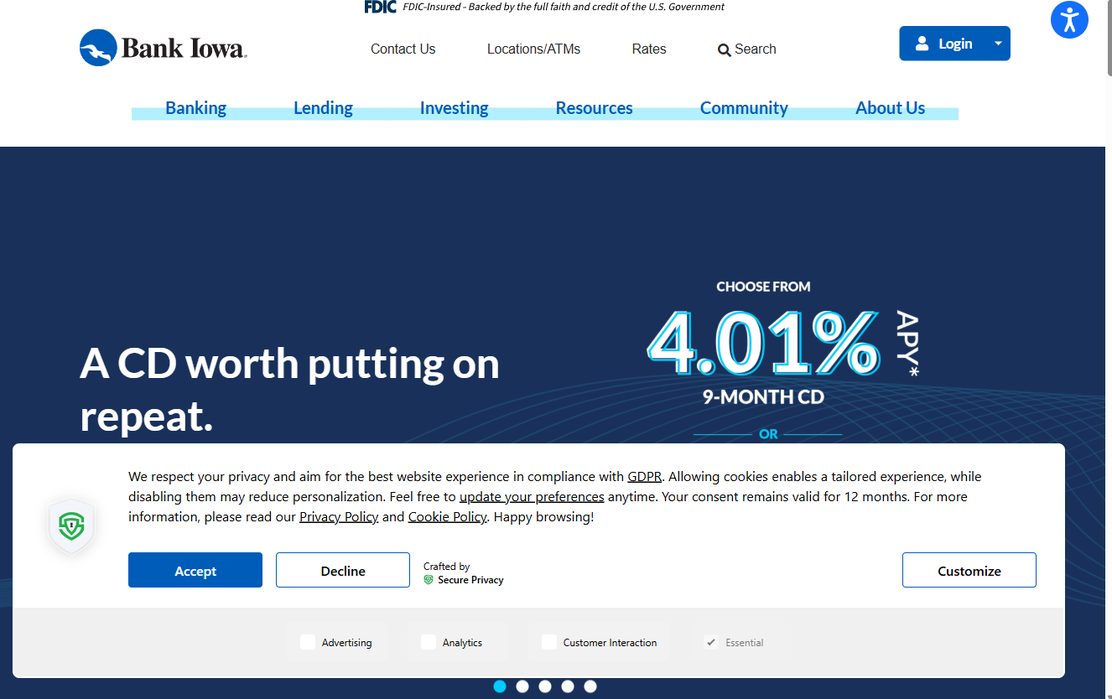Enable the Customer Interaction cookies checkbox

548,642
